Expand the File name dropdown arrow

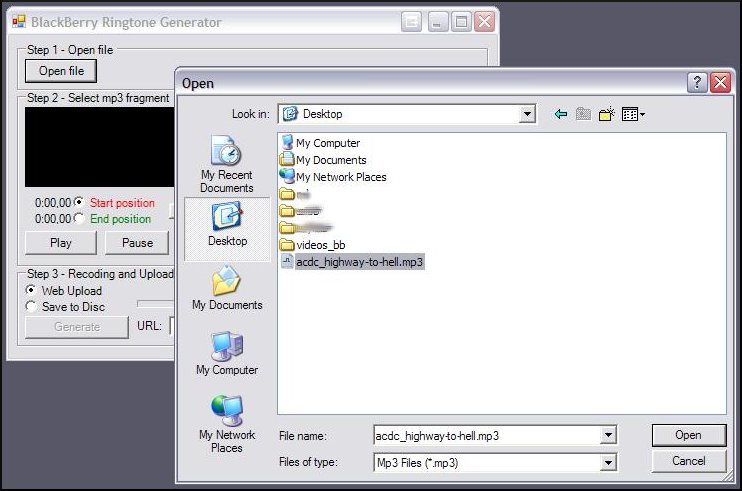tap(608, 435)
